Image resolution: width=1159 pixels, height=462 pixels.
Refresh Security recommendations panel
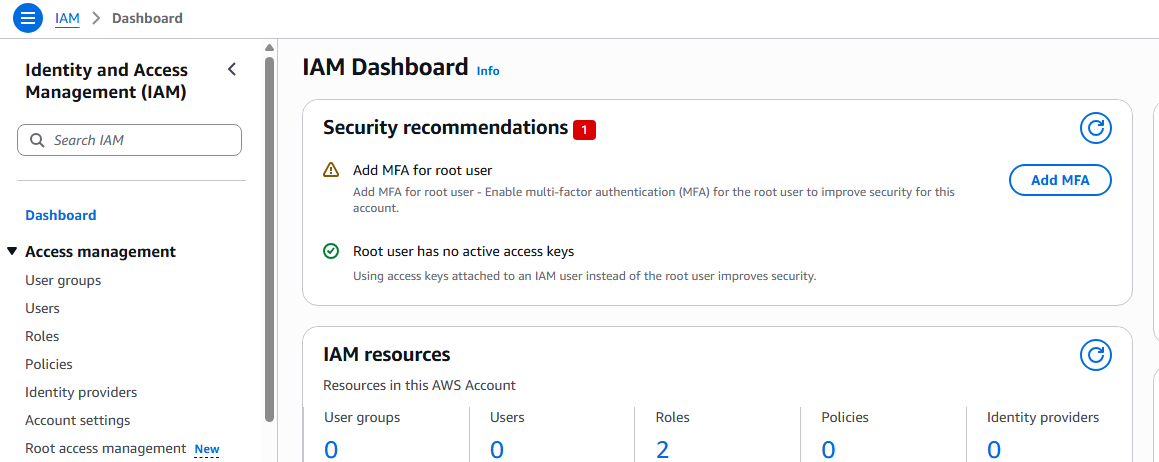tap(1095, 129)
